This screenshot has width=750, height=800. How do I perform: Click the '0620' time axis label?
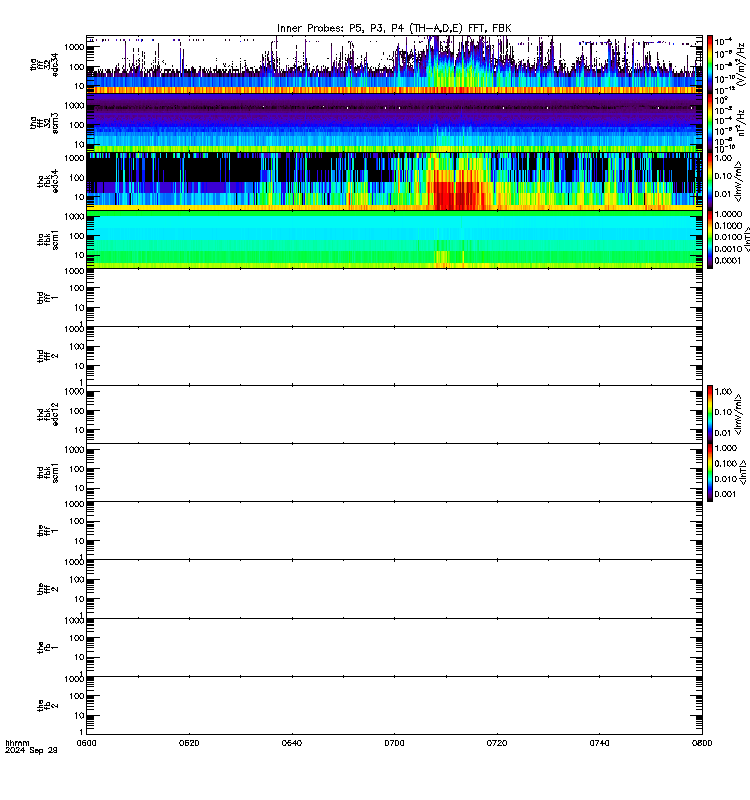point(189,743)
